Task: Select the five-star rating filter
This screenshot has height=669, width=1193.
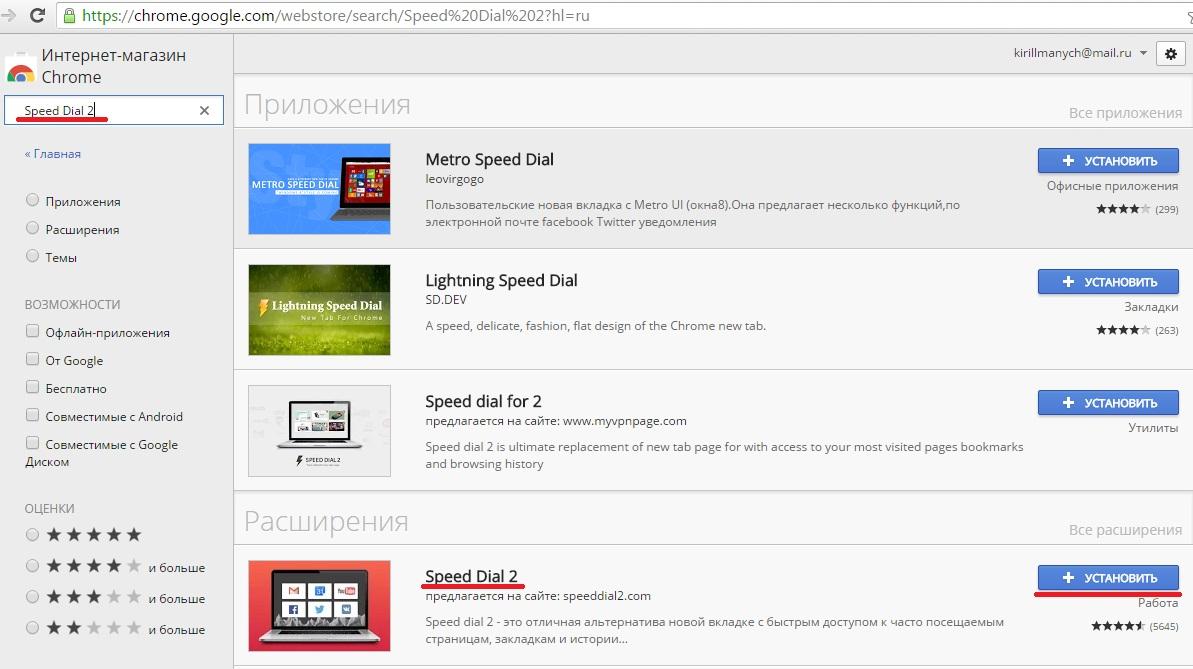Action: pos(32,535)
